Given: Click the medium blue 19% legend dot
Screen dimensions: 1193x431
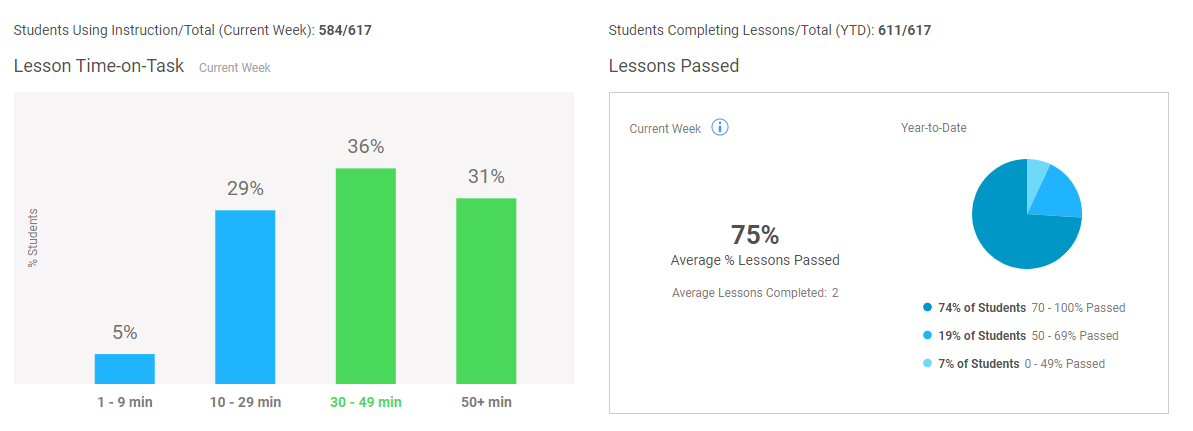Looking at the screenshot, I should (927, 336).
